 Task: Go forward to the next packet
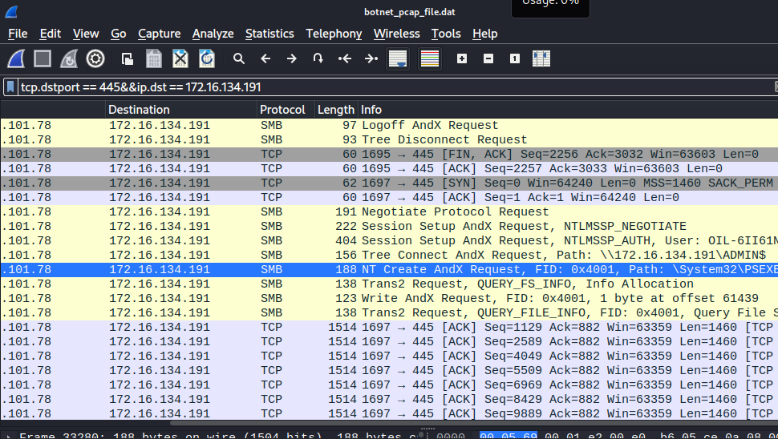click(x=292, y=59)
